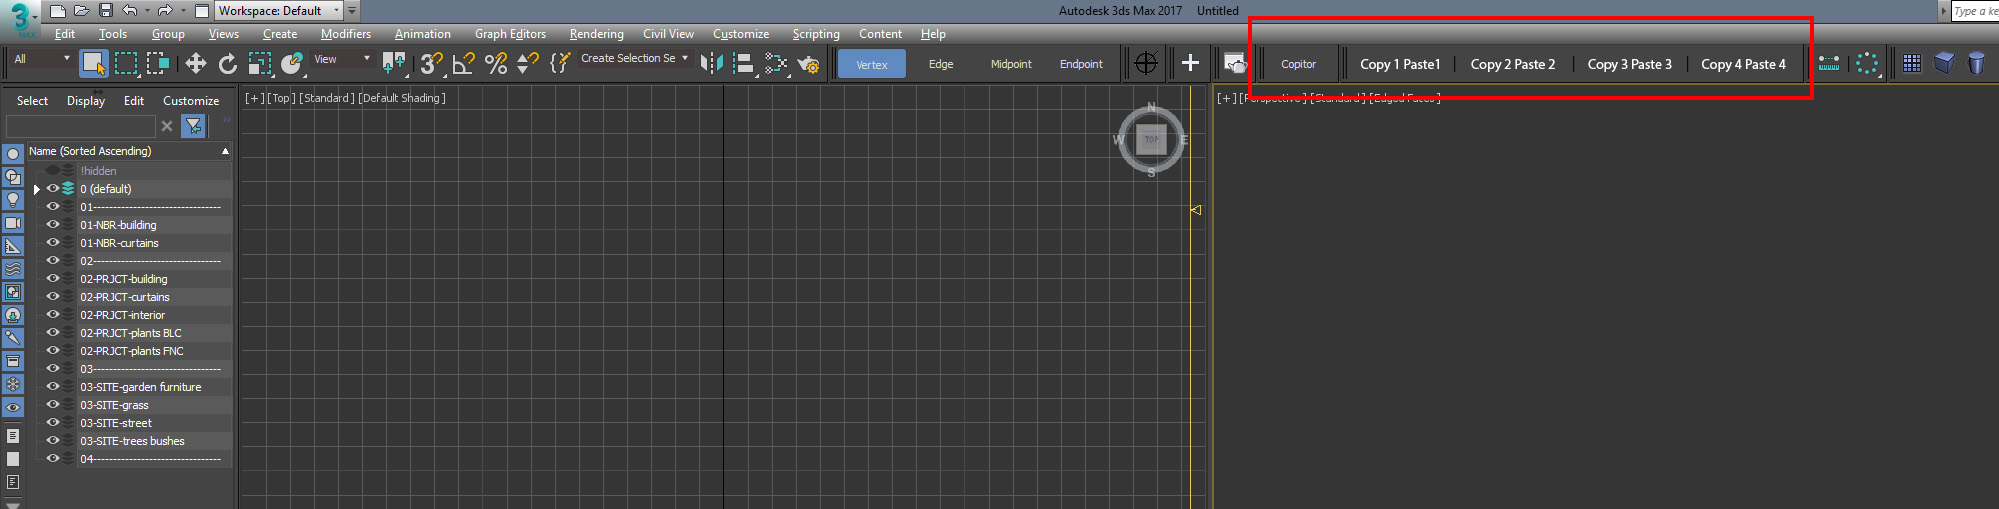
Task: Click the blue box primitive icon
Action: click(1944, 63)
